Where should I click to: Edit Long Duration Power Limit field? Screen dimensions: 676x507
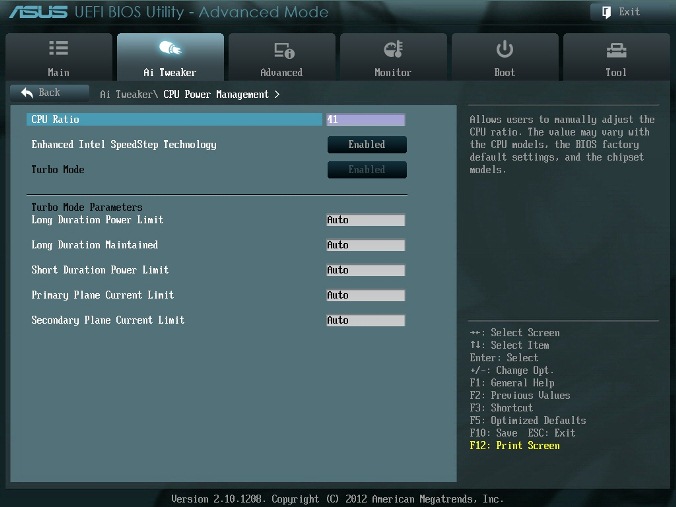tap(366, 220)
